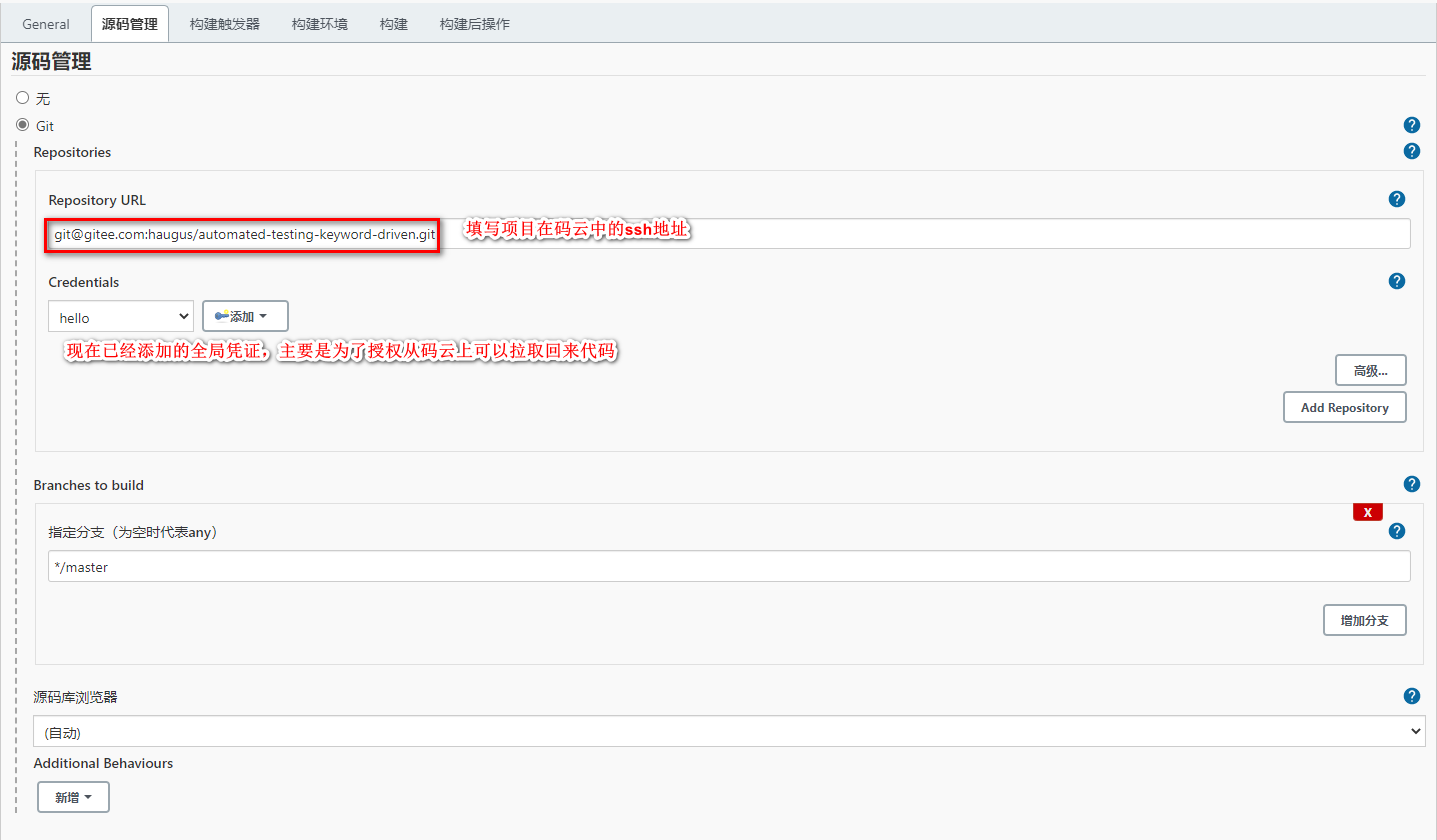Open the 构建环境 tab

click(x=320, y=24)
